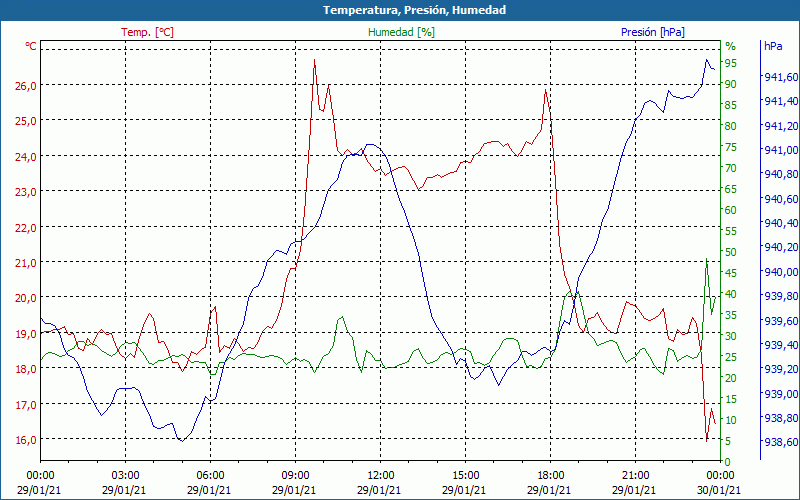Click the '25' humidity axis value
Image resolution: width=800 pixels, height=500 pixels.
[x=731, y=357]
